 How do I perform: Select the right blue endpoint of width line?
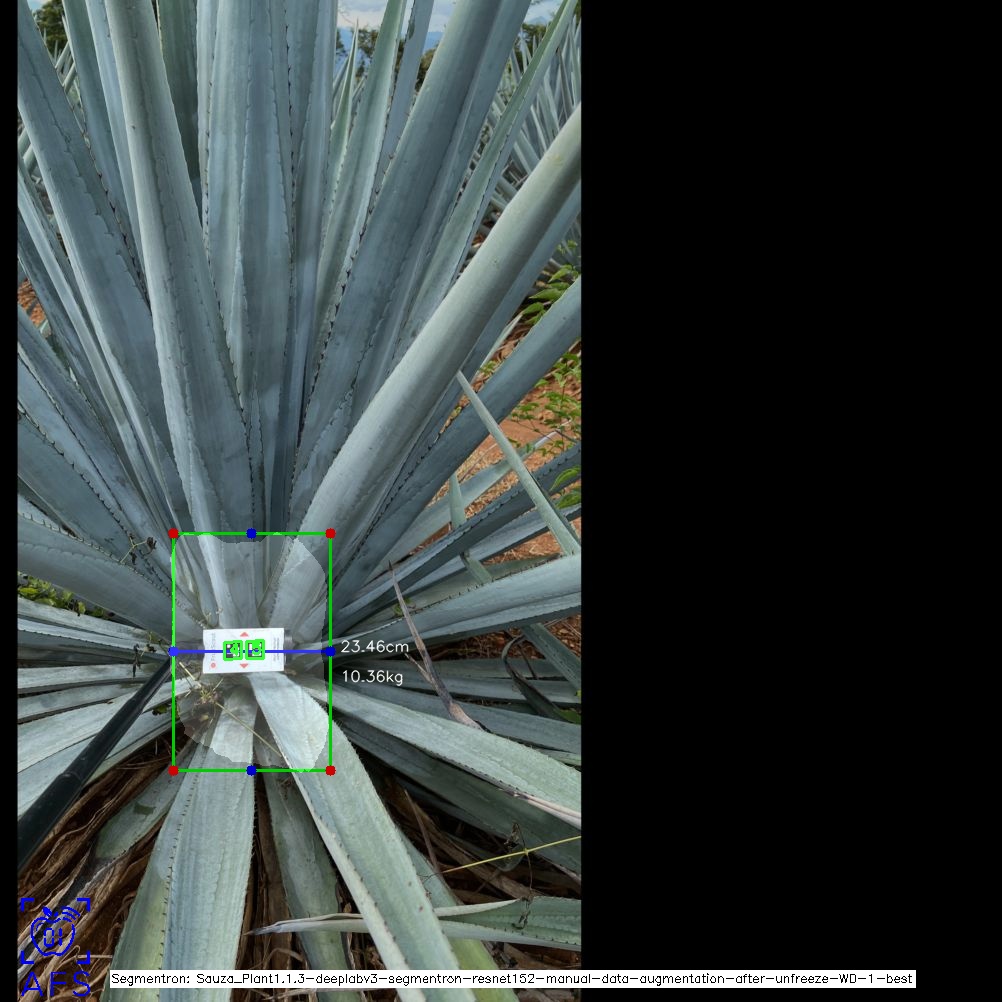(330, 651)
